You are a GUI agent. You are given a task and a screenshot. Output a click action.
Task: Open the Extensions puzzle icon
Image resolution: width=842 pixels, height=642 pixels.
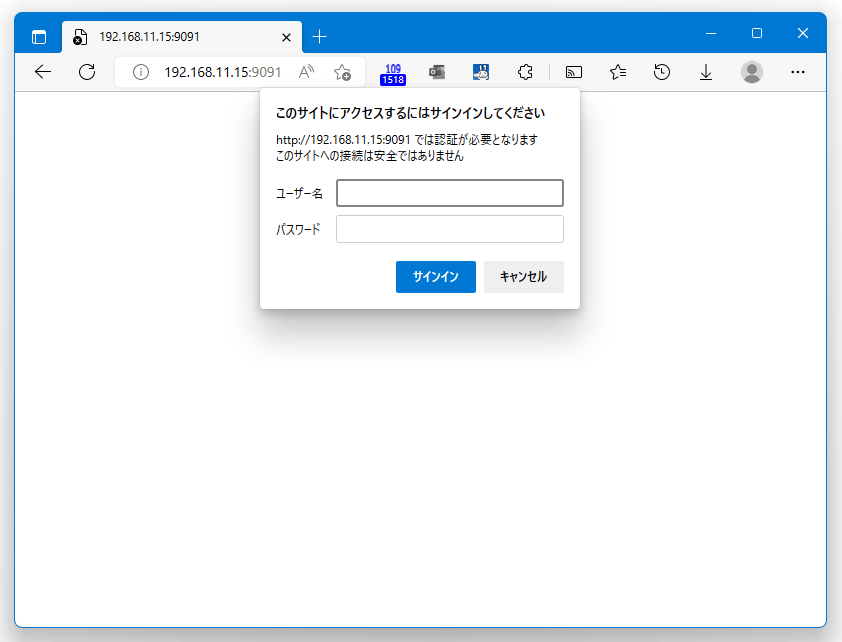(525, 72)
